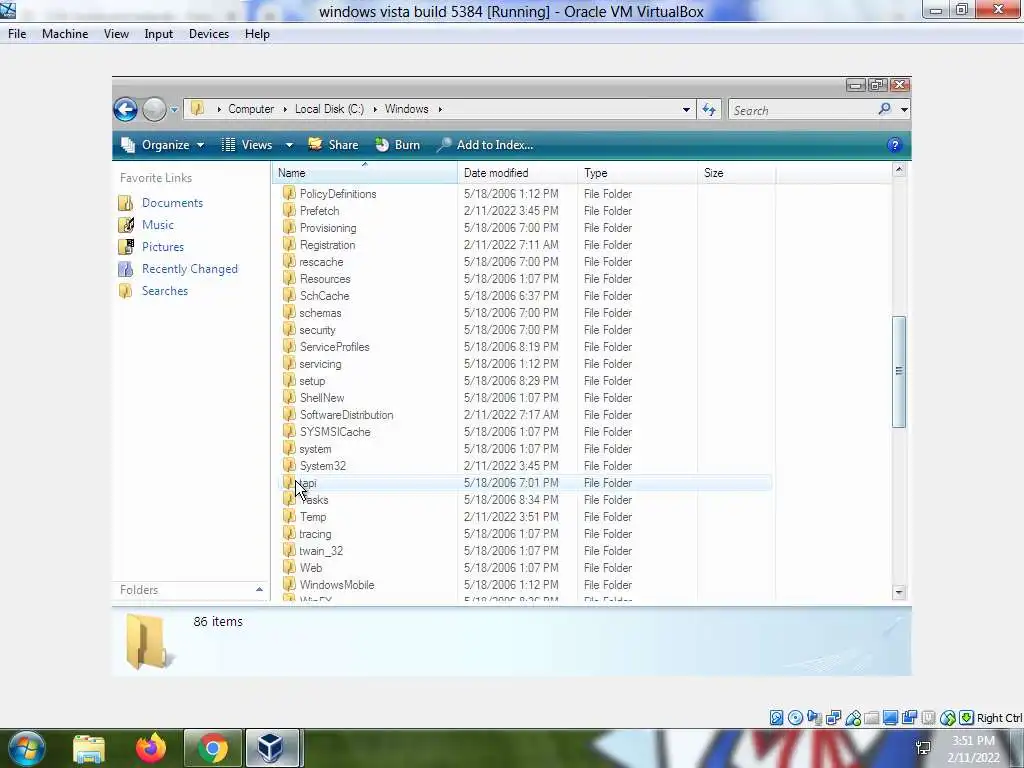This screenshot has height=768, width=1024.
Task: Launch Firefox from the taskbar
Action: click(151, 748)
